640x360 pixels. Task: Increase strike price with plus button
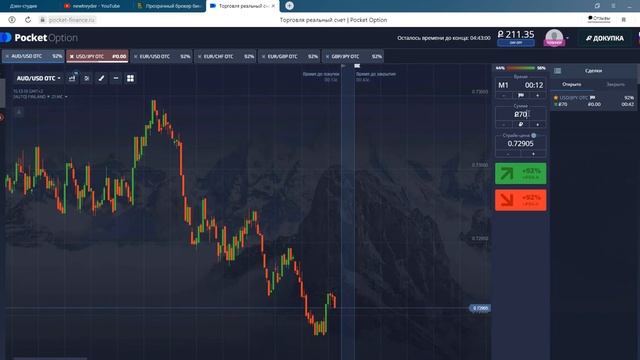point(533,154)
